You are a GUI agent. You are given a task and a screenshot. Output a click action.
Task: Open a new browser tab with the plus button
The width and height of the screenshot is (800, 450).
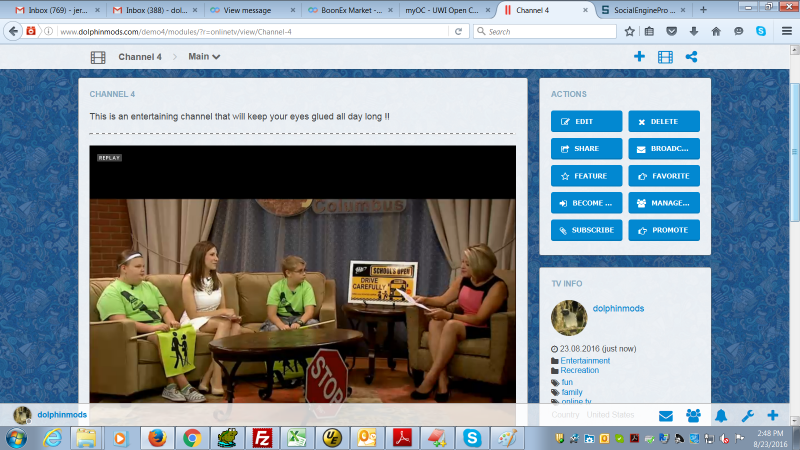tap(703, 10)
